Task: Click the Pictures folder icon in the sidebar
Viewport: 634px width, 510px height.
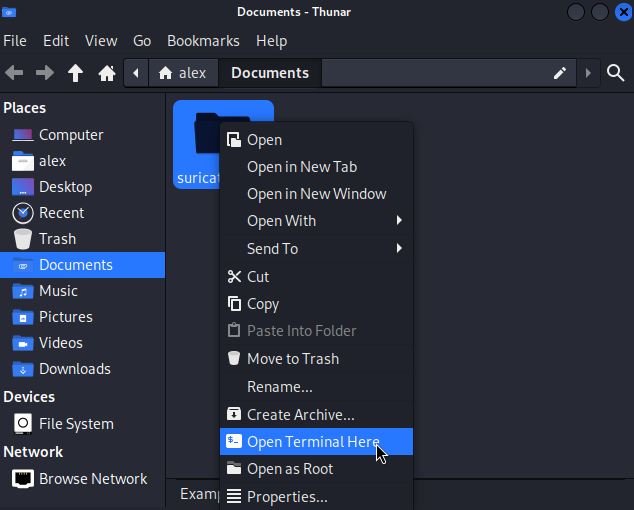Action: [x=23, y=317]
